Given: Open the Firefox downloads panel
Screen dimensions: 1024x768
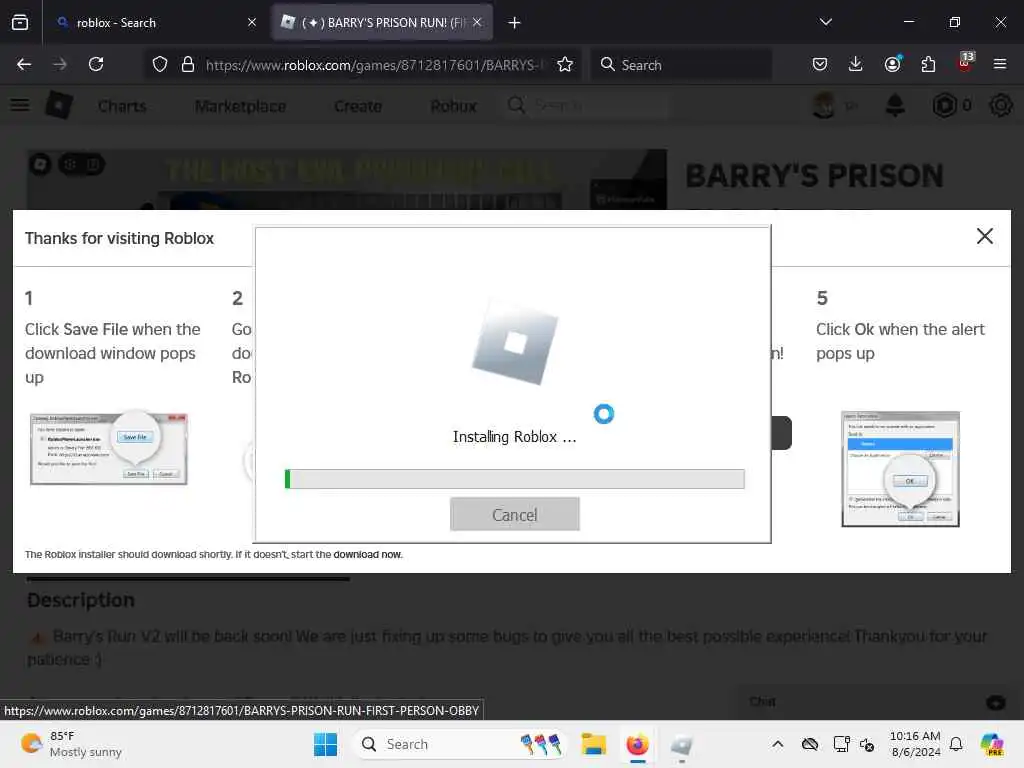Looking at the screenshot, I should [856, 64].
